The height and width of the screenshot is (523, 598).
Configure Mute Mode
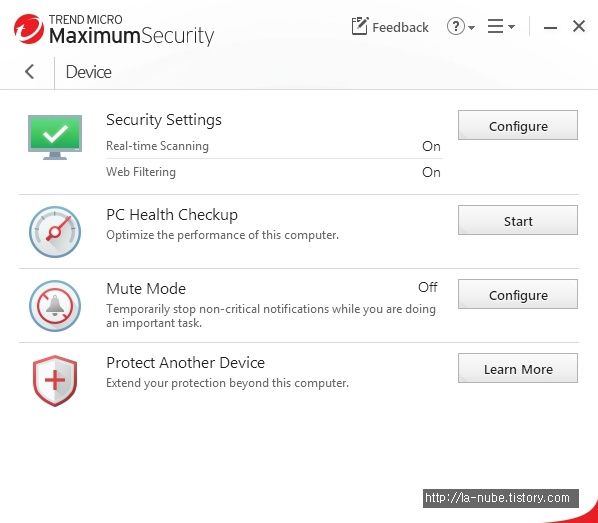click(x=518, y=294)
